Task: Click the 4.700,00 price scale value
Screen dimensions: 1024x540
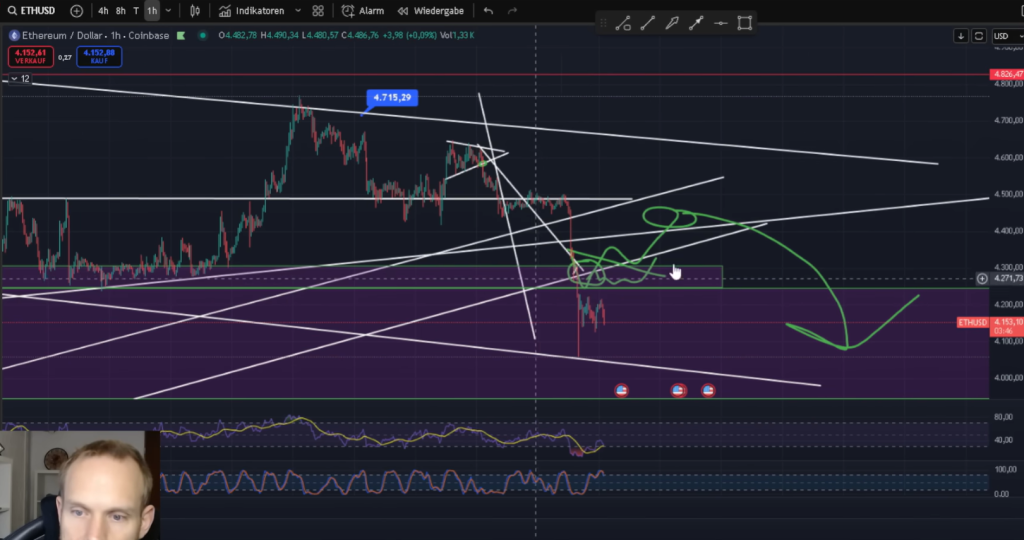Action: [1008, 120]
